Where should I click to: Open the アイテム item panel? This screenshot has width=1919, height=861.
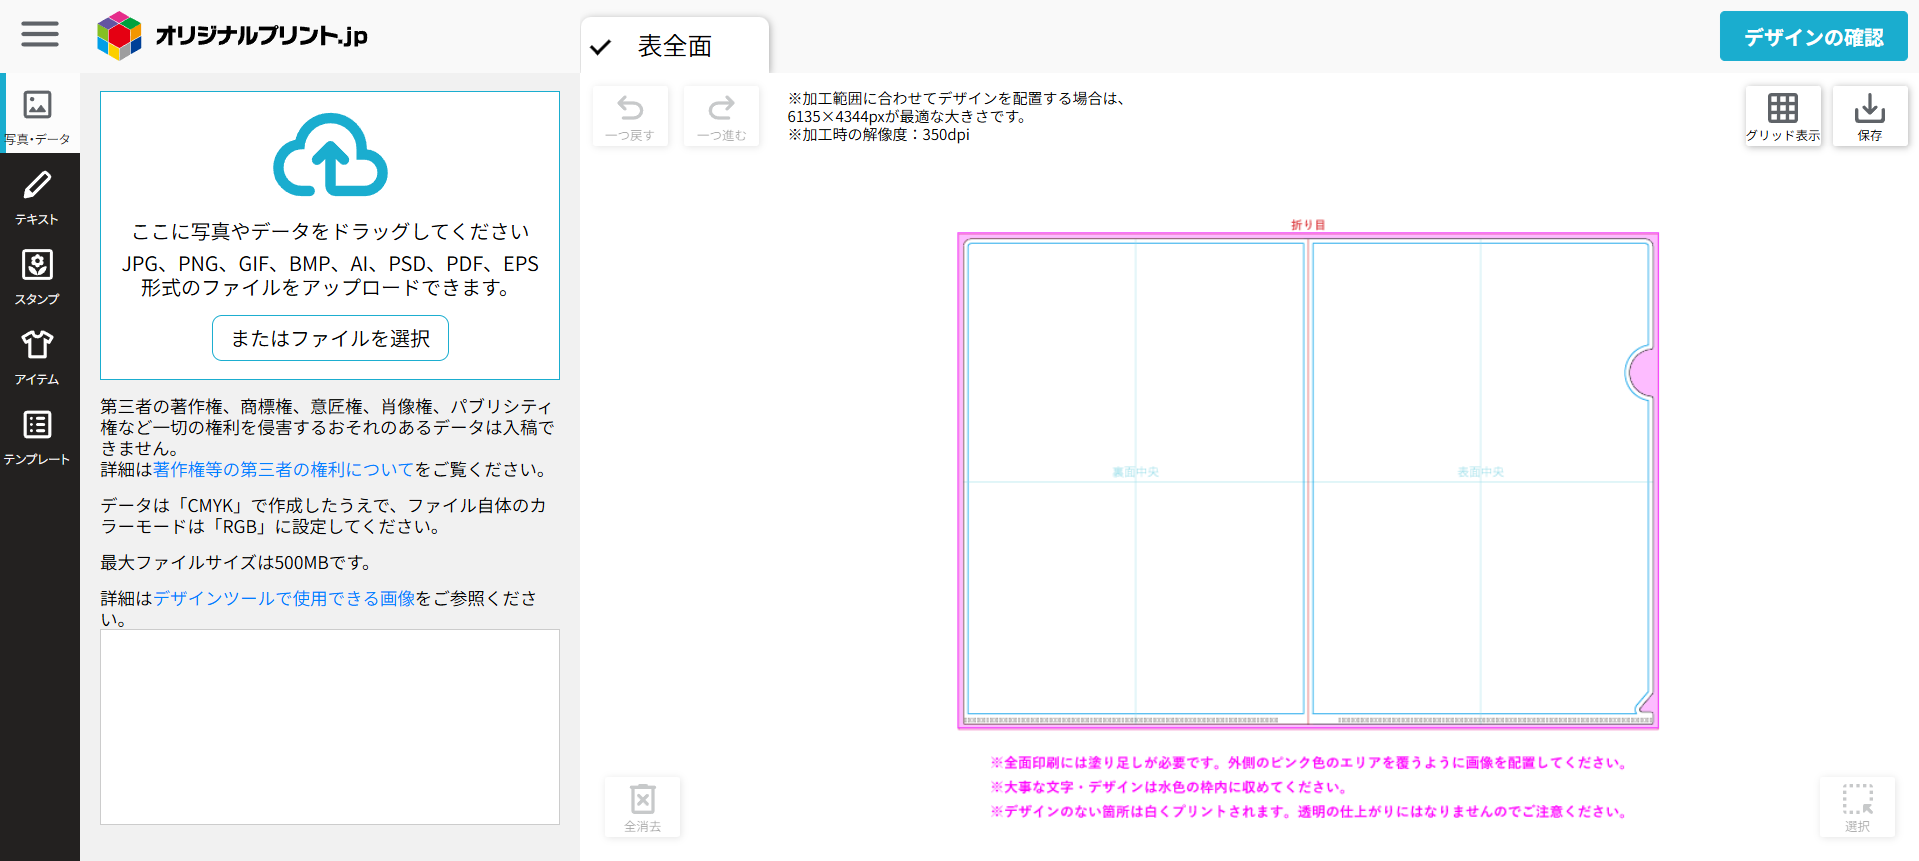point(38,356)
